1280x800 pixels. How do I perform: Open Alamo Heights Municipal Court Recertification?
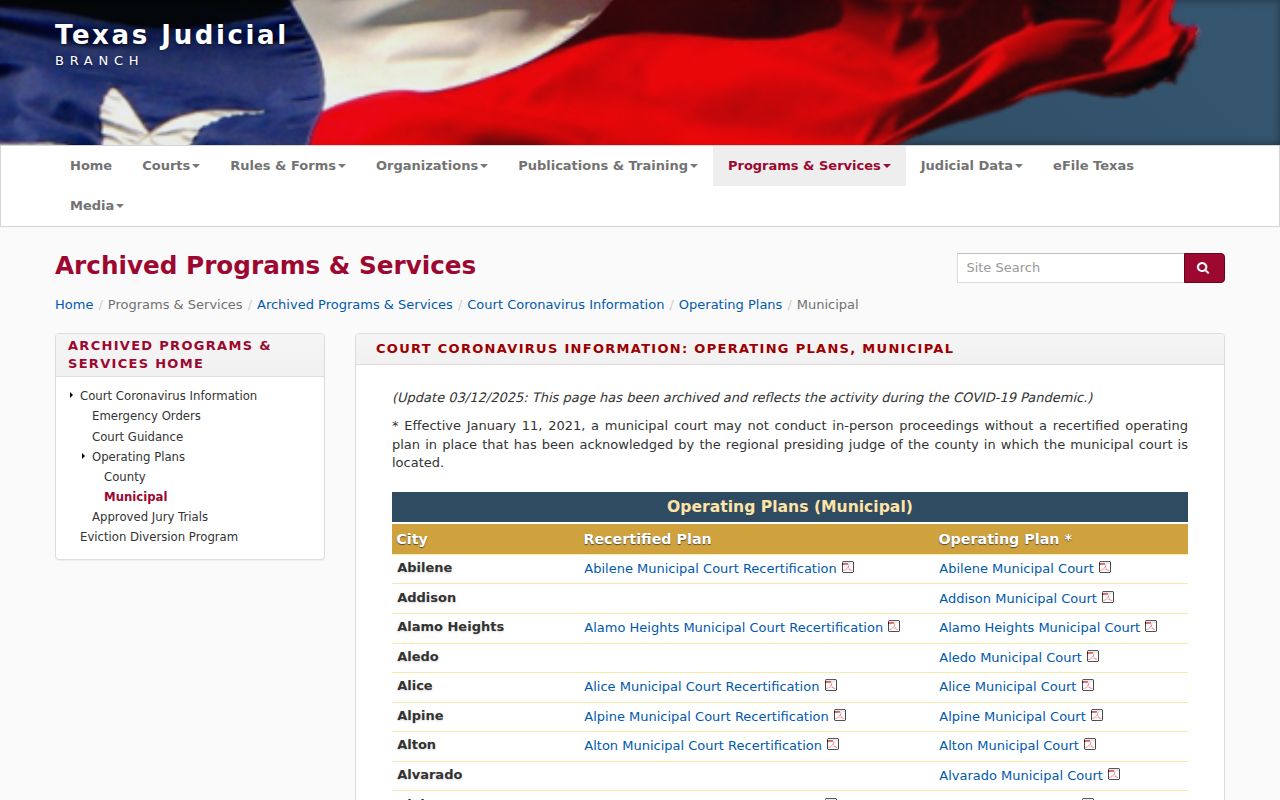733,627
